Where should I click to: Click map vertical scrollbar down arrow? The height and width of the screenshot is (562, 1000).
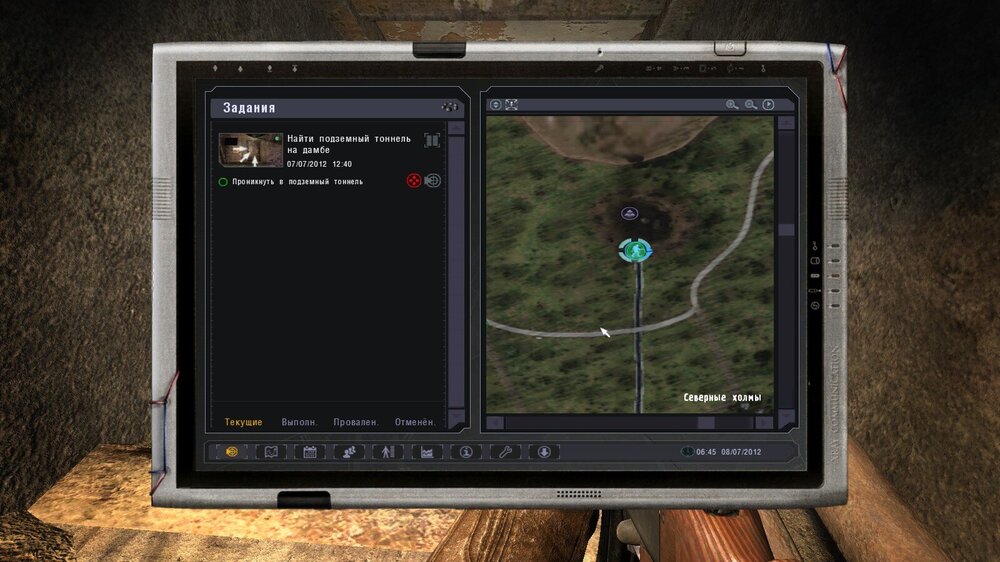(786, 417)
